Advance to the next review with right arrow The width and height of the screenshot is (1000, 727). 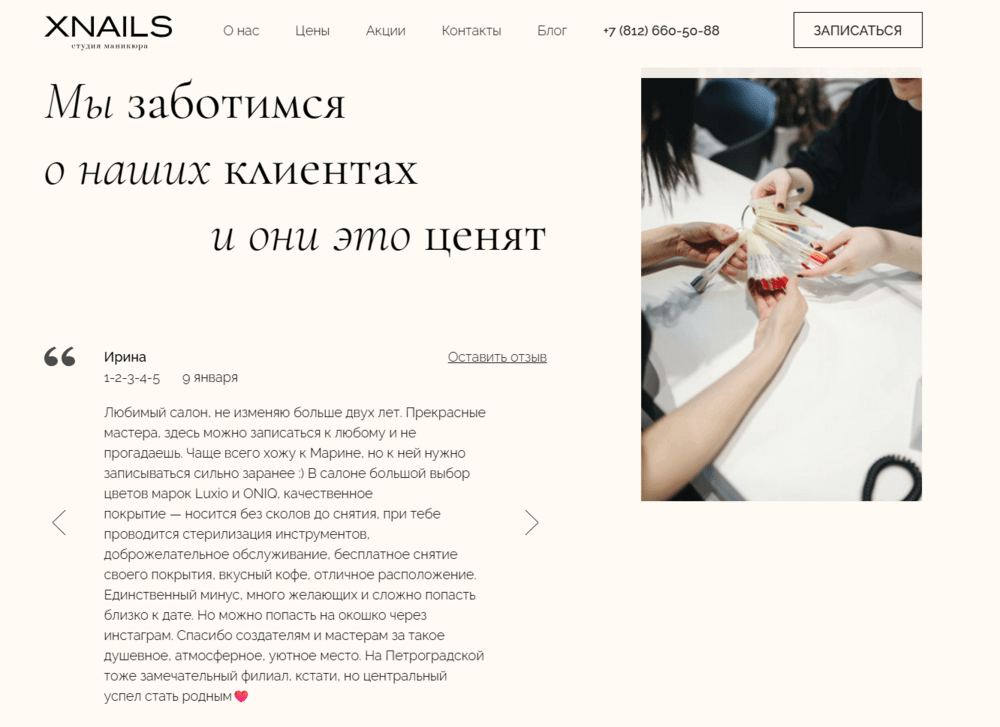tap(531, 522)
